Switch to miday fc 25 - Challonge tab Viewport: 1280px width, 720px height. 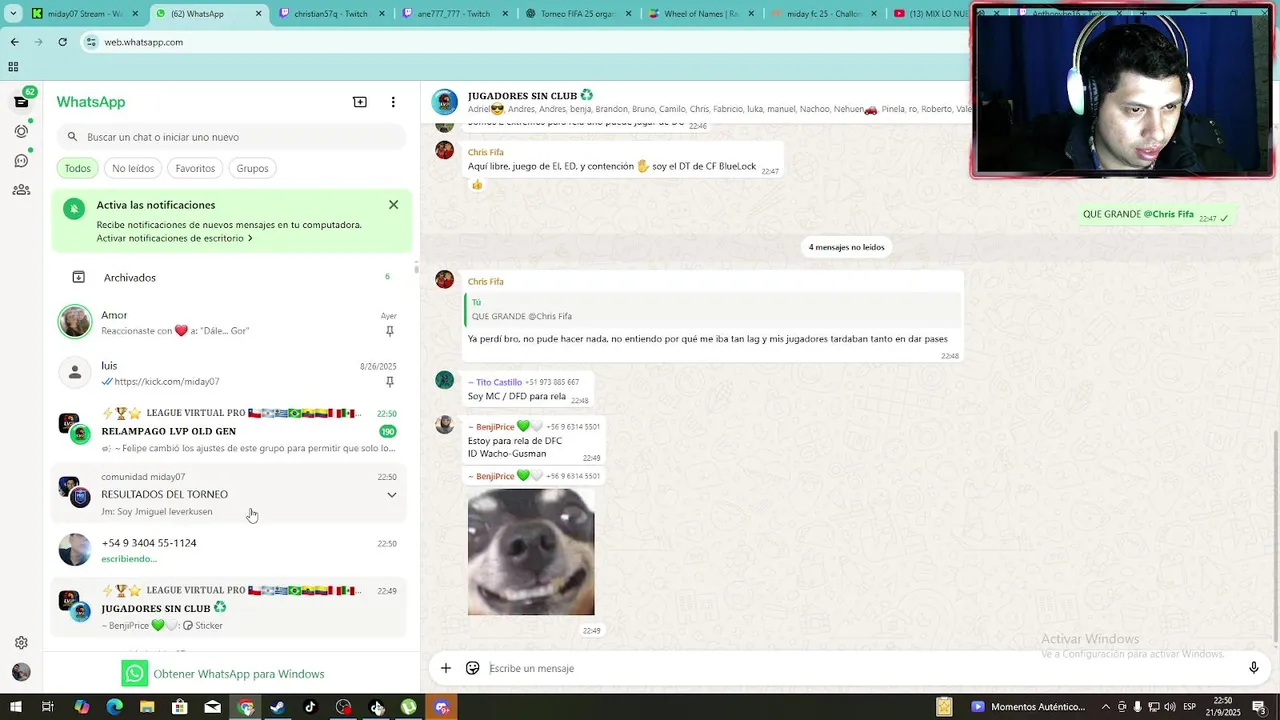pyautogui.click(x=828, y=14)
